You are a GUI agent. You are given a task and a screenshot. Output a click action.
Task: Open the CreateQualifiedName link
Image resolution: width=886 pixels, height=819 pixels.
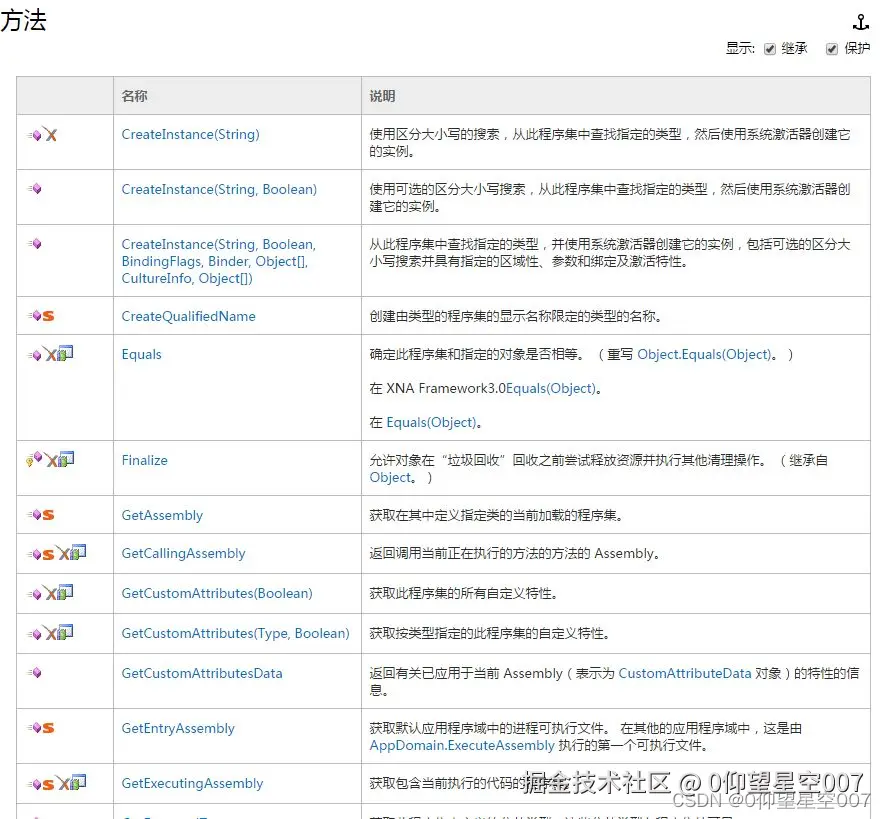(x=189, y=317)
